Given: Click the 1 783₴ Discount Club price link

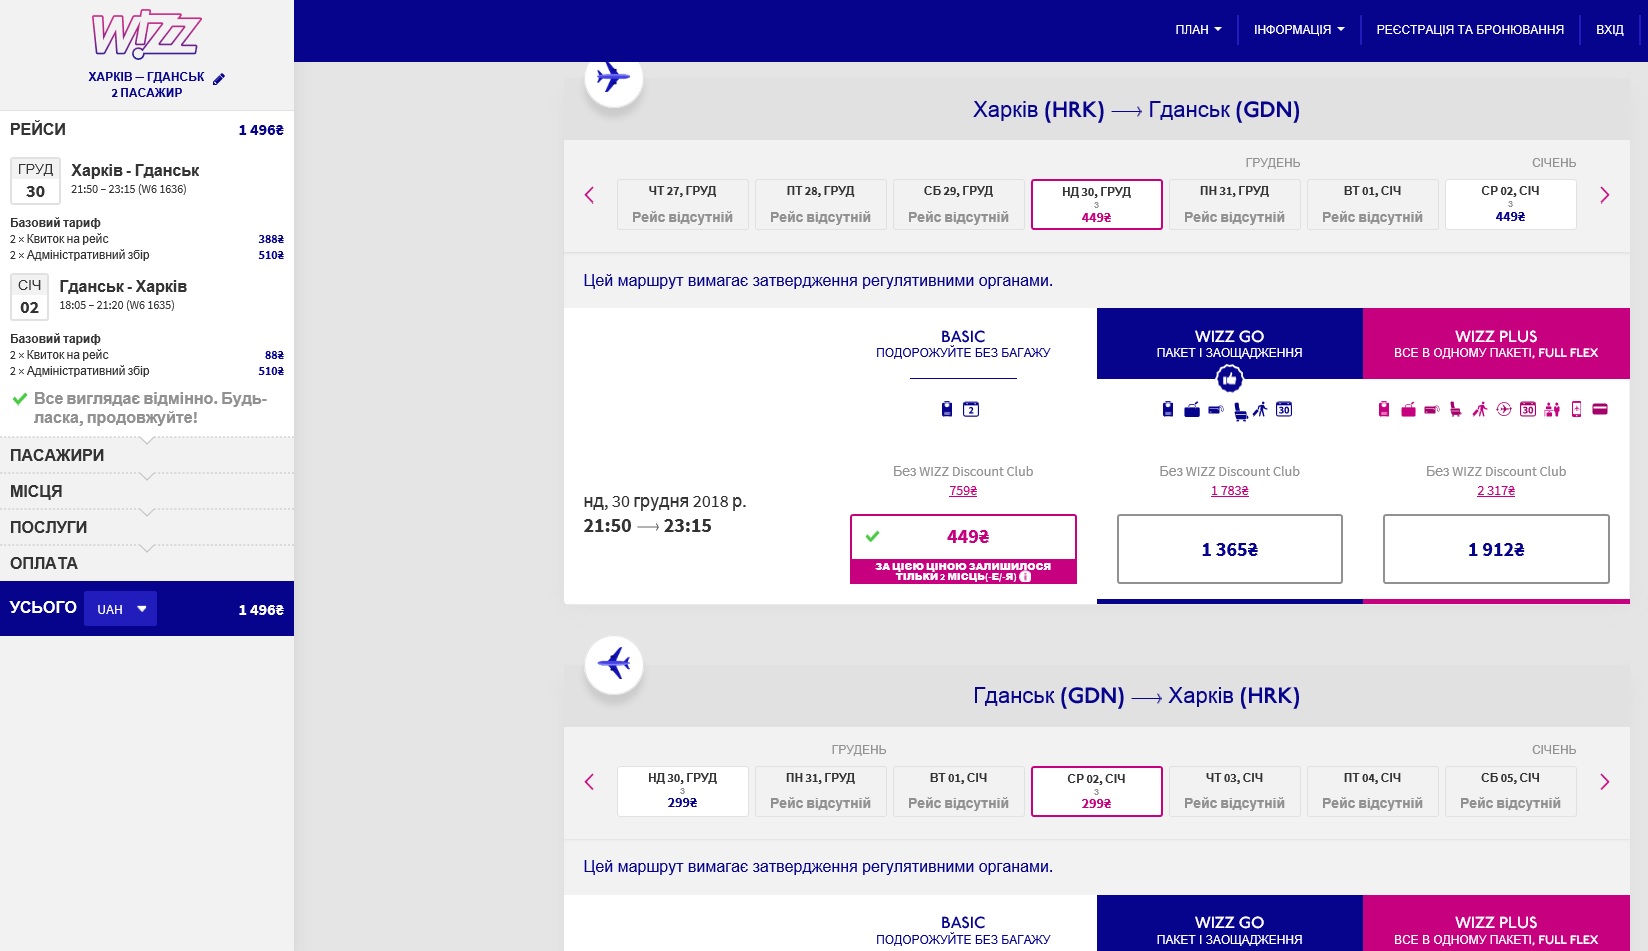Looking at the screenshot, I should 1229,491.
